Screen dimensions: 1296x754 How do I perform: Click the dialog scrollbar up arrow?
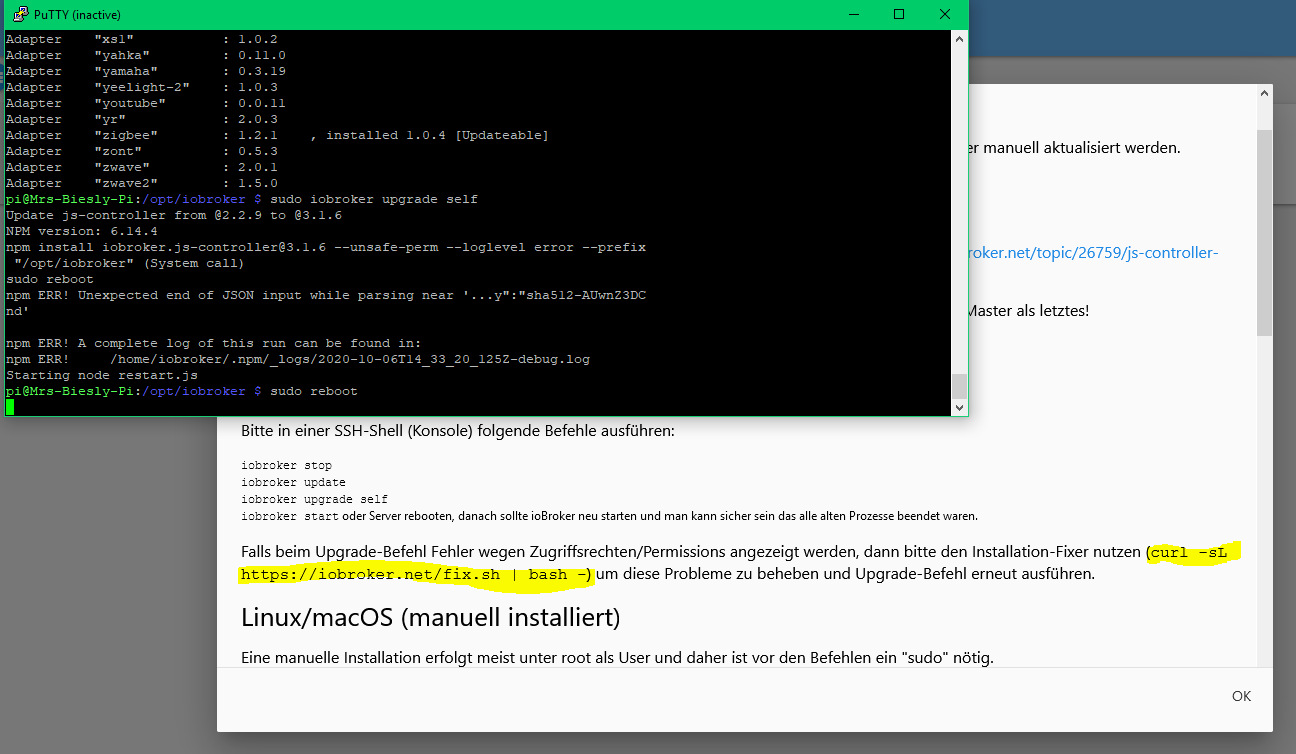pos(1265,94)
